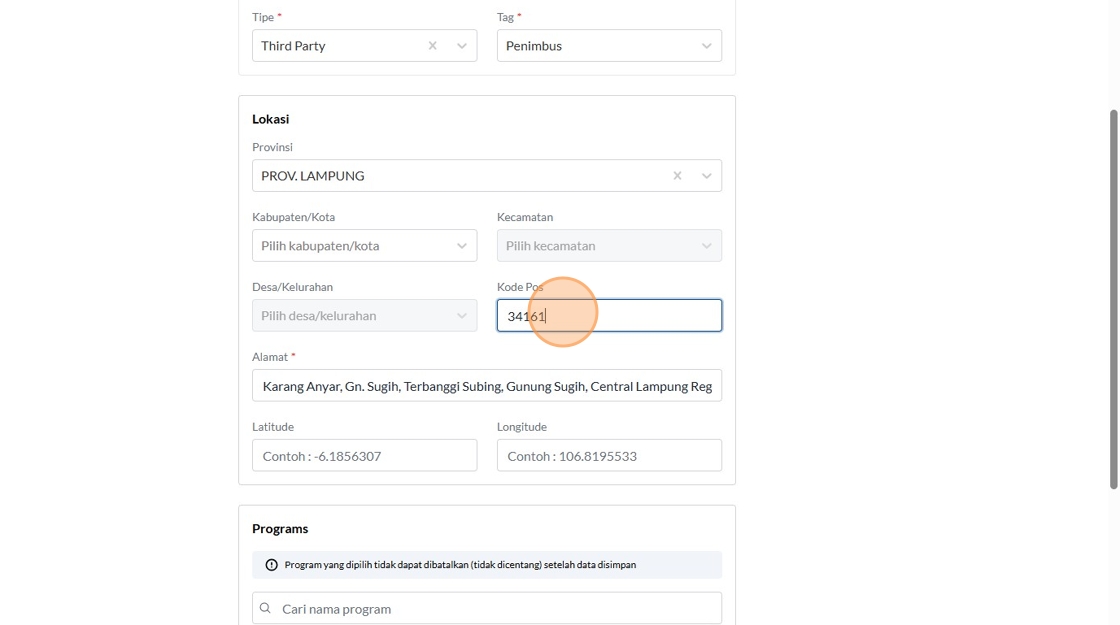Click the info icon in the Programs notice

coord(271,565)
